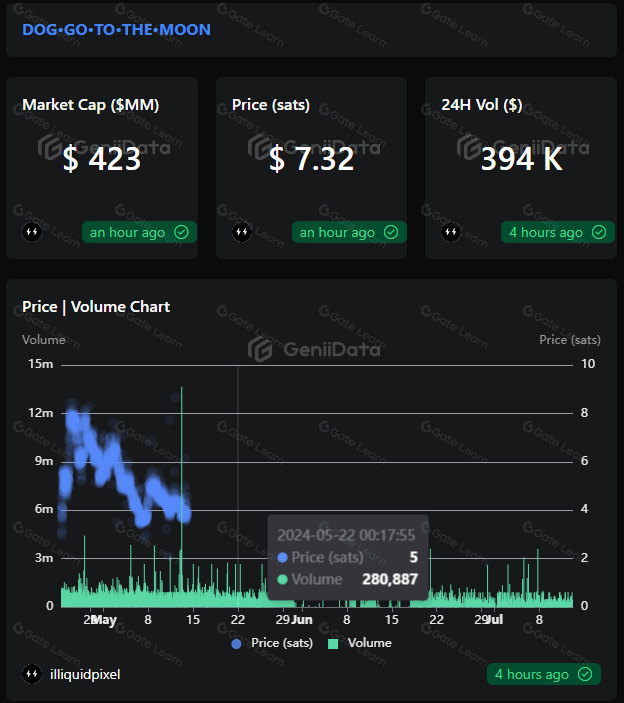Image resolution: width=624 pixels, height=703 pixels.
Task: Open the illiquidpixel author link
Action: tap(85, 674)
